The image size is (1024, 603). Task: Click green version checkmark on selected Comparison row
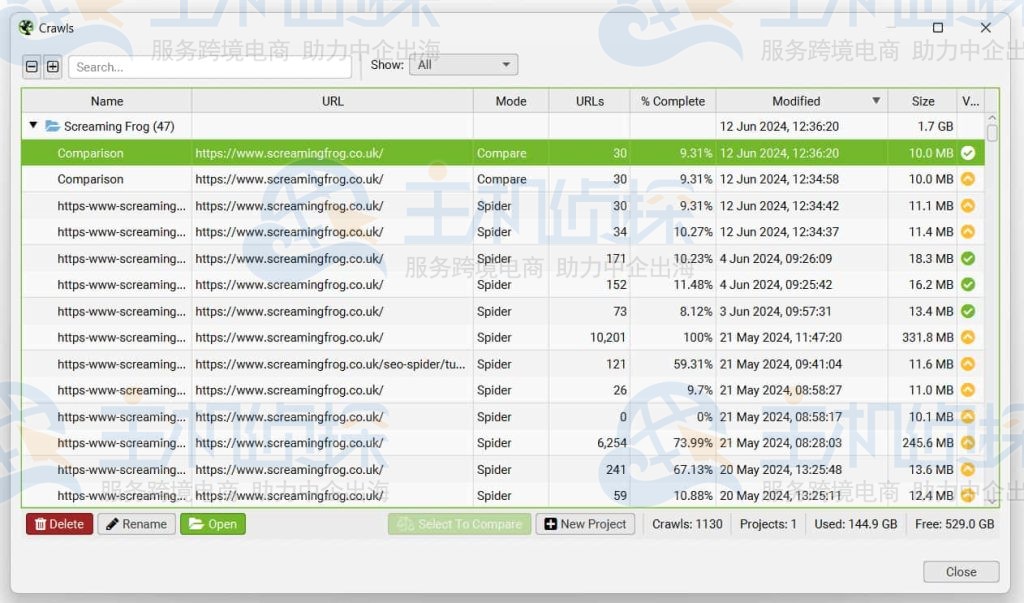pyautogui.click(x=967, y=153)
